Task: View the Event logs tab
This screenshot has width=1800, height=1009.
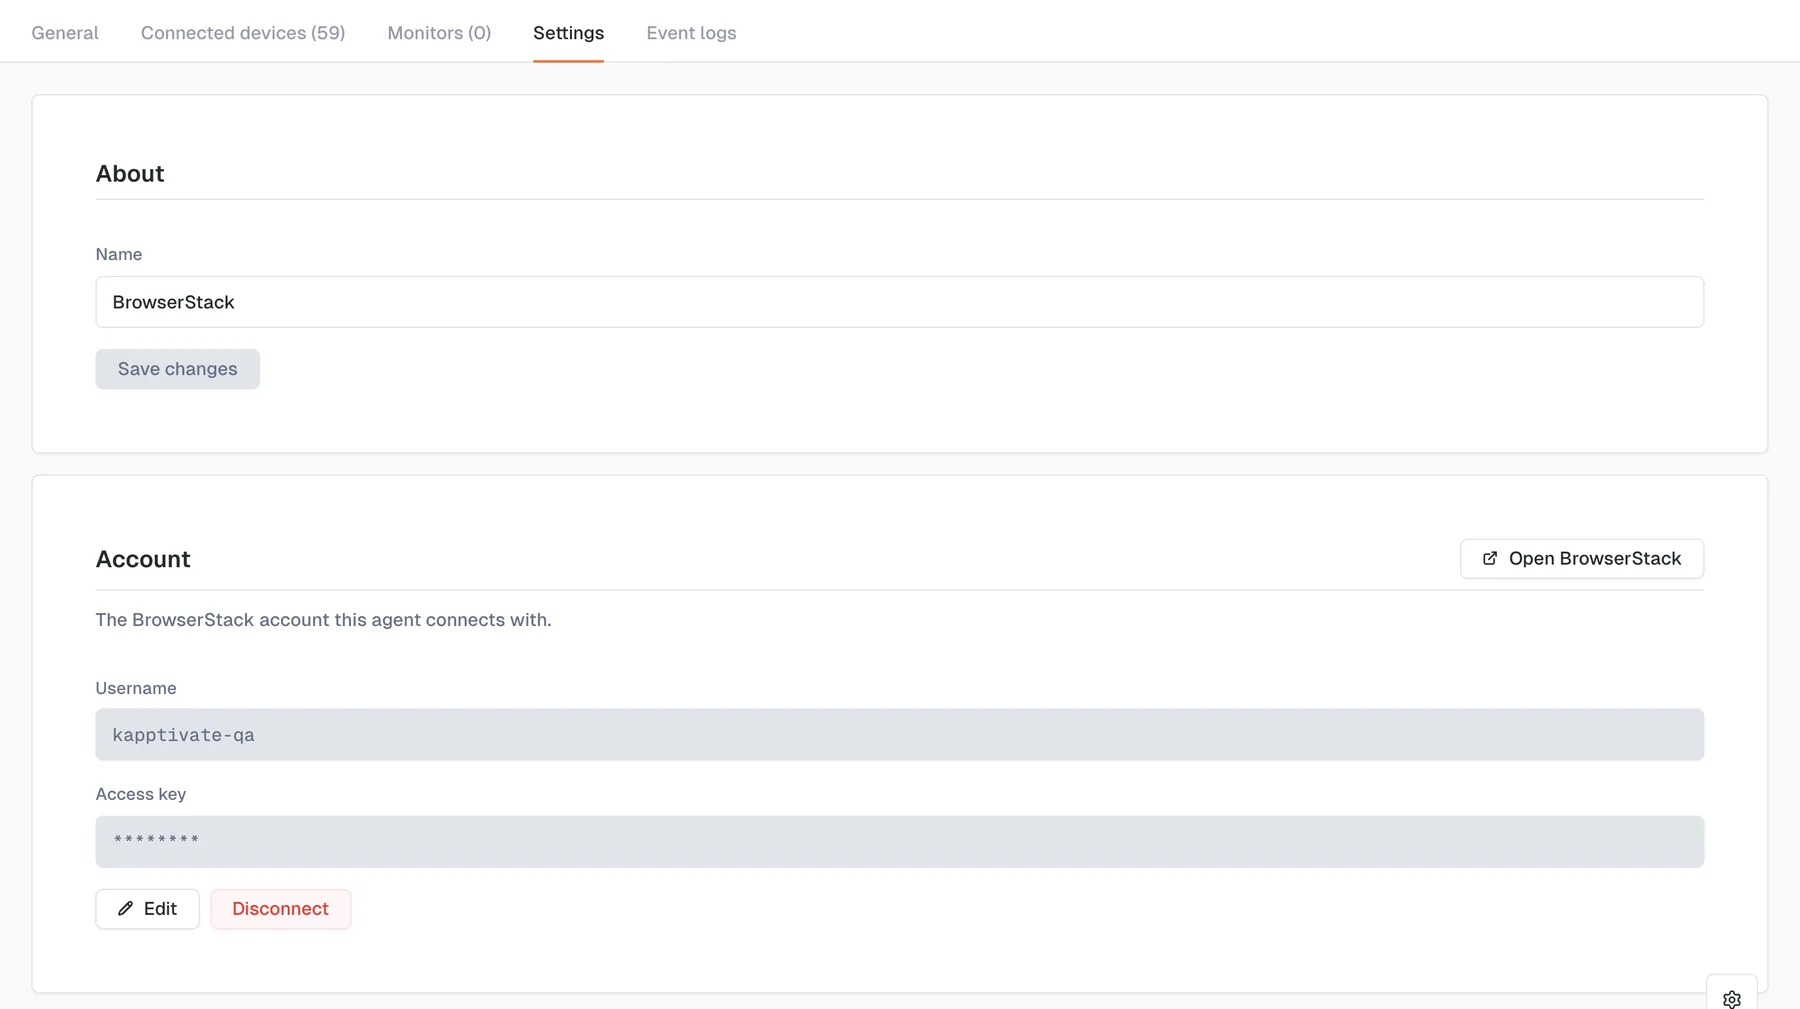Action: pos(691,33)
